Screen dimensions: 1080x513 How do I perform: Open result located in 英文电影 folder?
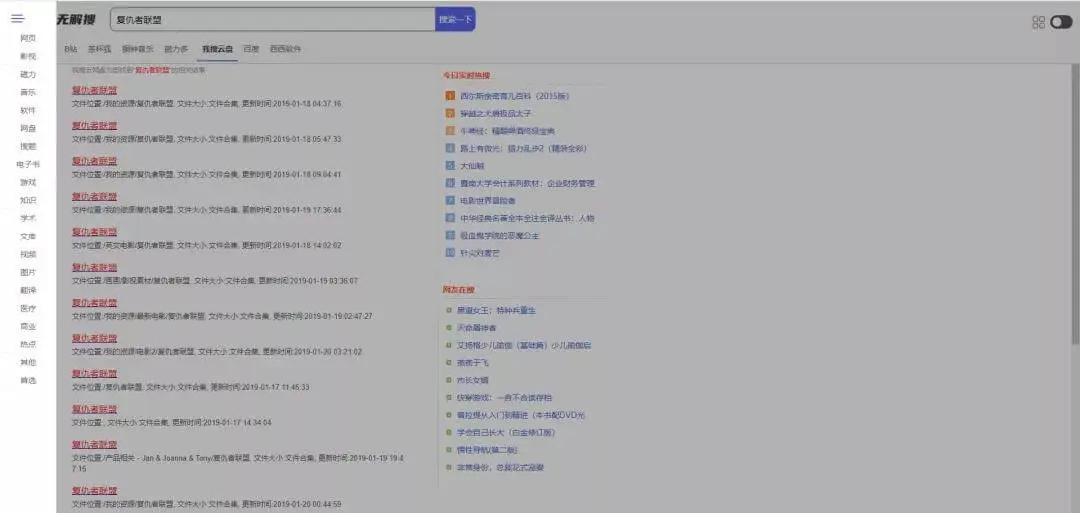click(94, 232)
